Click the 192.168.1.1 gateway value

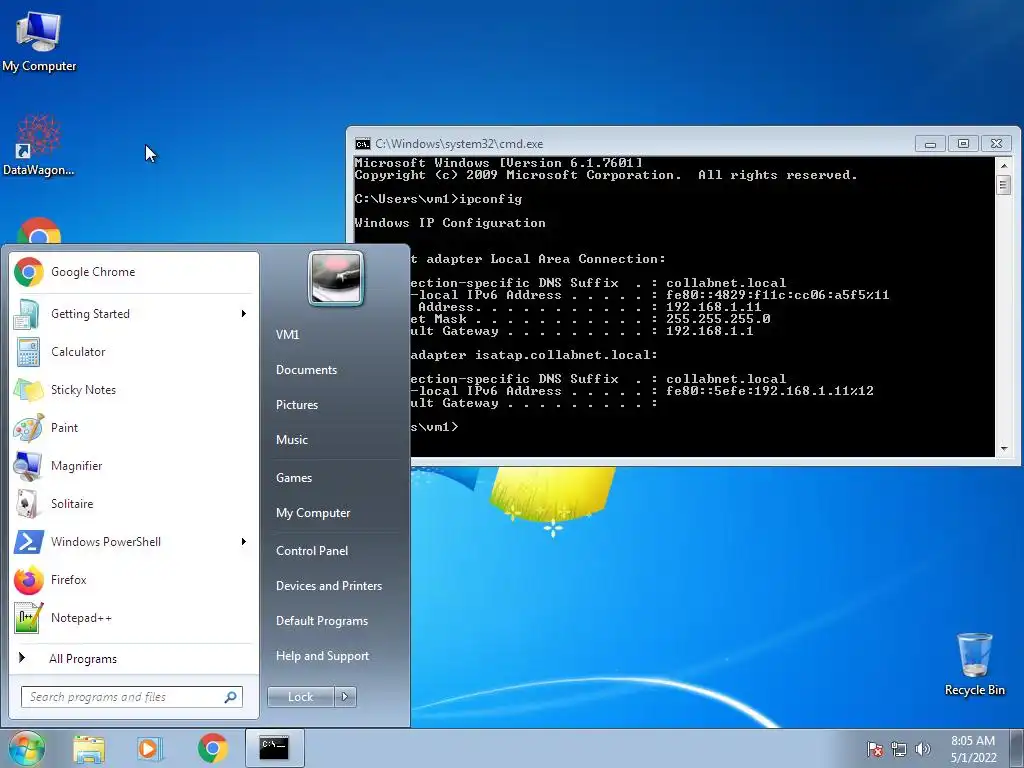[x=709, y=331]
